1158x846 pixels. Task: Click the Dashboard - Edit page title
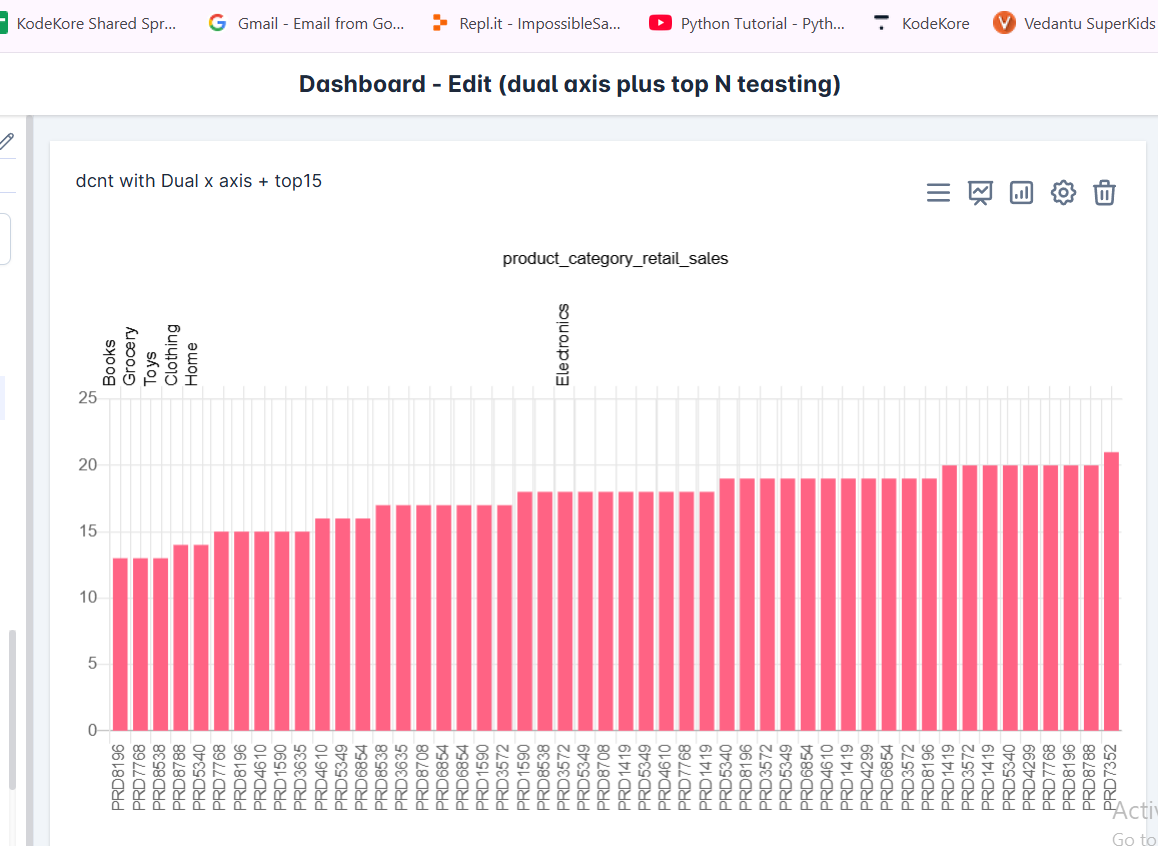click(570, 84)
